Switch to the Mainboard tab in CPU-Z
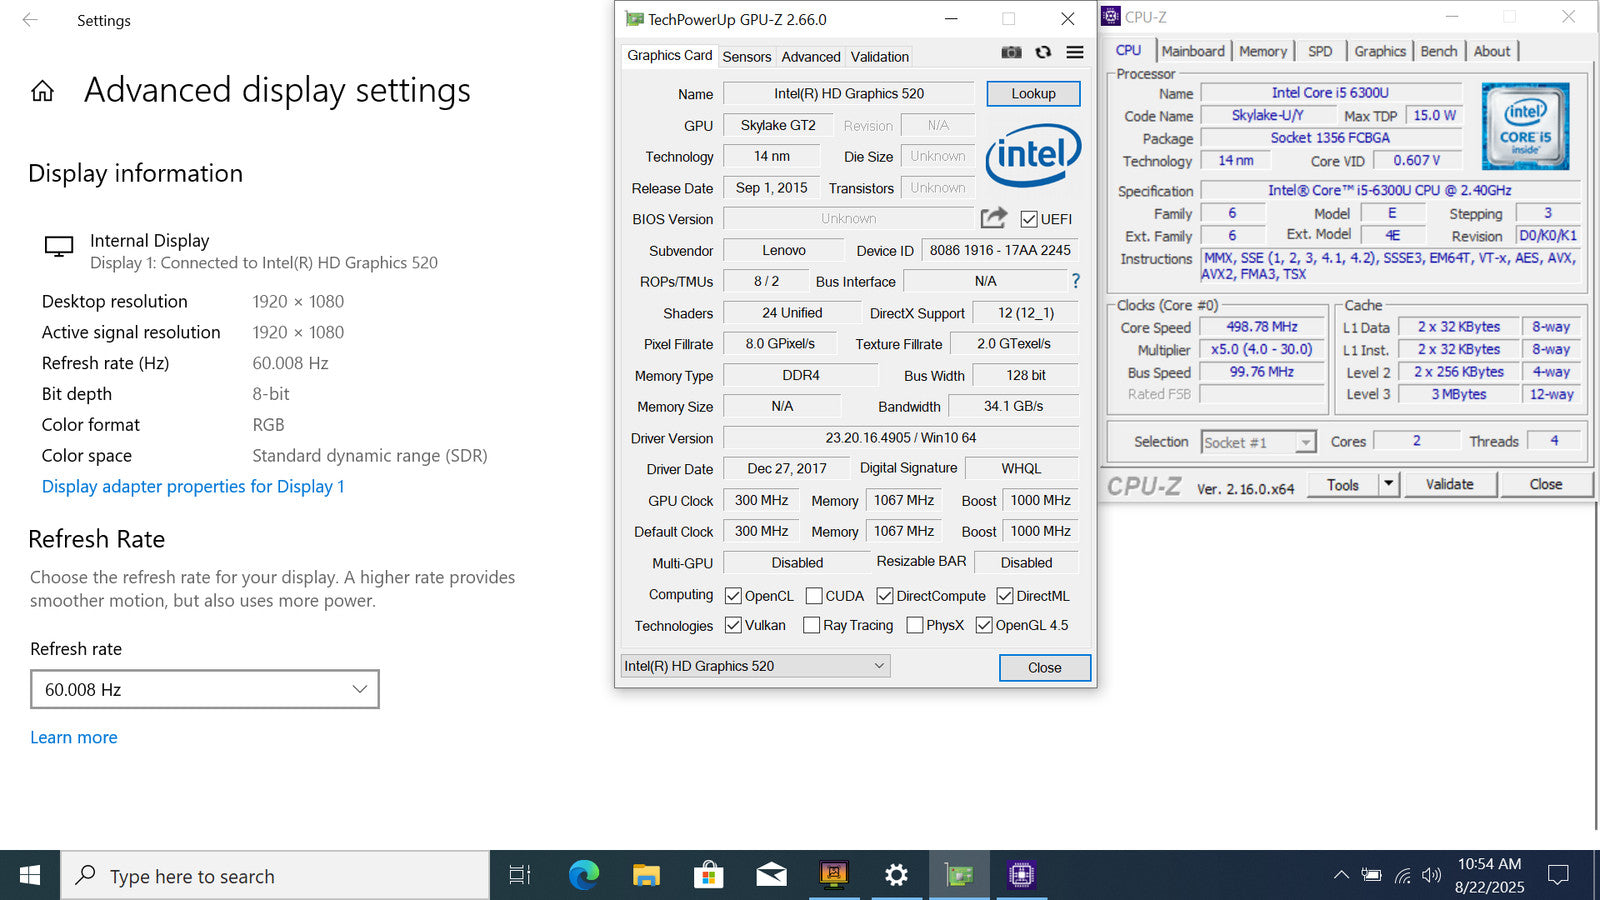 [1192, 51]
